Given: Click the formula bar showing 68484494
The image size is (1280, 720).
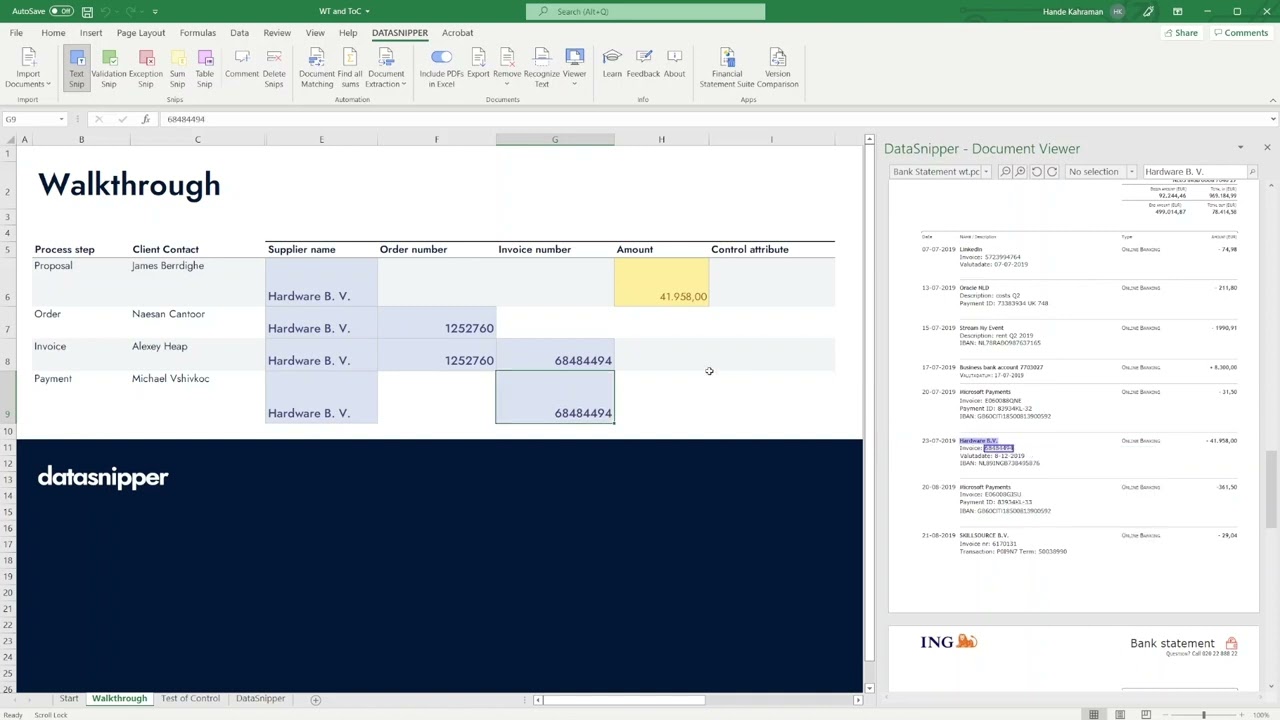Looking at the screenshot, I should (715, 119).
